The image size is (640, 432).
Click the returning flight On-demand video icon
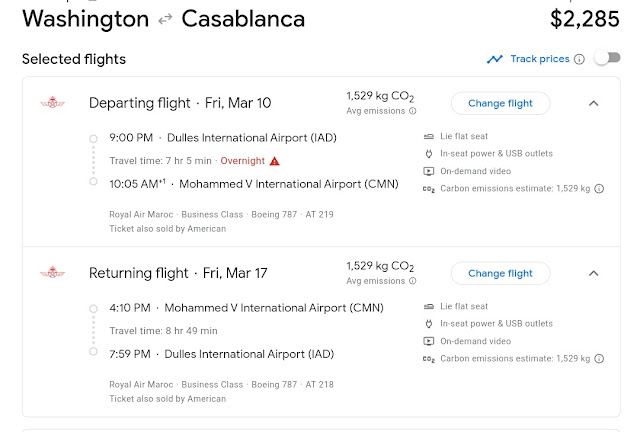point(429,341)
